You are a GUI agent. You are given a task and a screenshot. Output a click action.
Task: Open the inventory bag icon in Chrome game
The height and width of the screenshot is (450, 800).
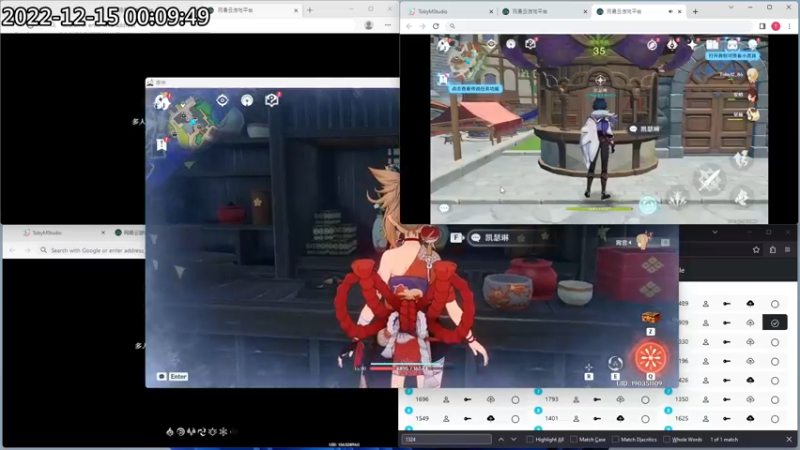point(733,44)
